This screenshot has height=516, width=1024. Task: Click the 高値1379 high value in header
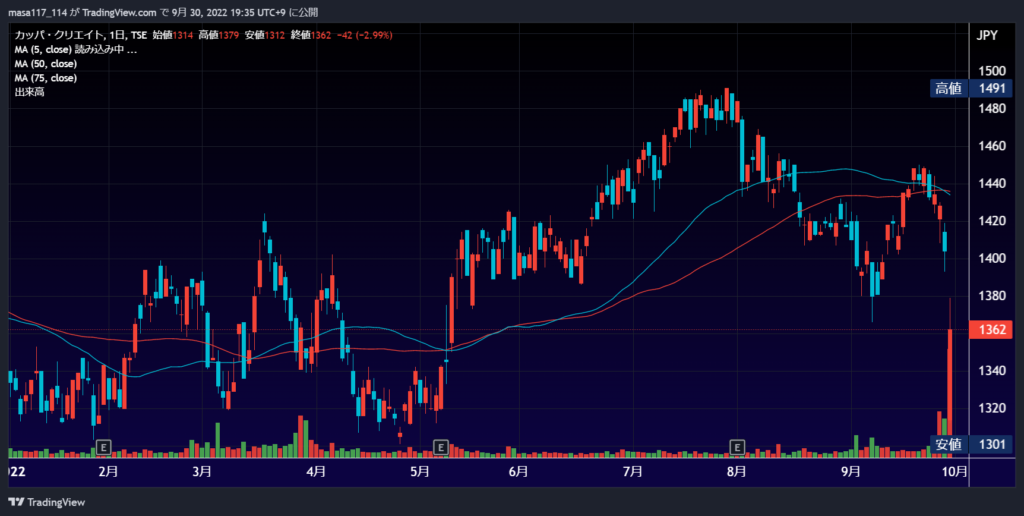219,35
